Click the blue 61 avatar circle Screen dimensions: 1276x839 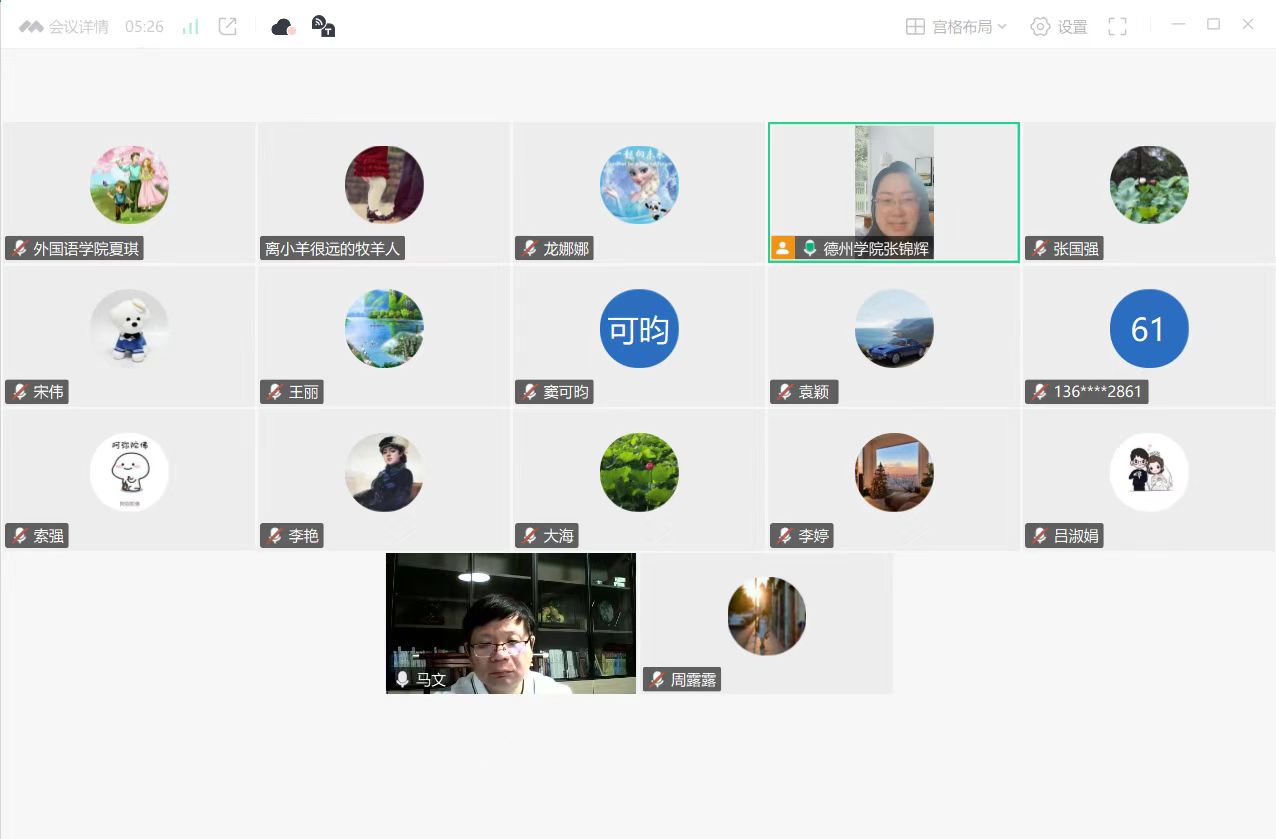click(1149, 329)
